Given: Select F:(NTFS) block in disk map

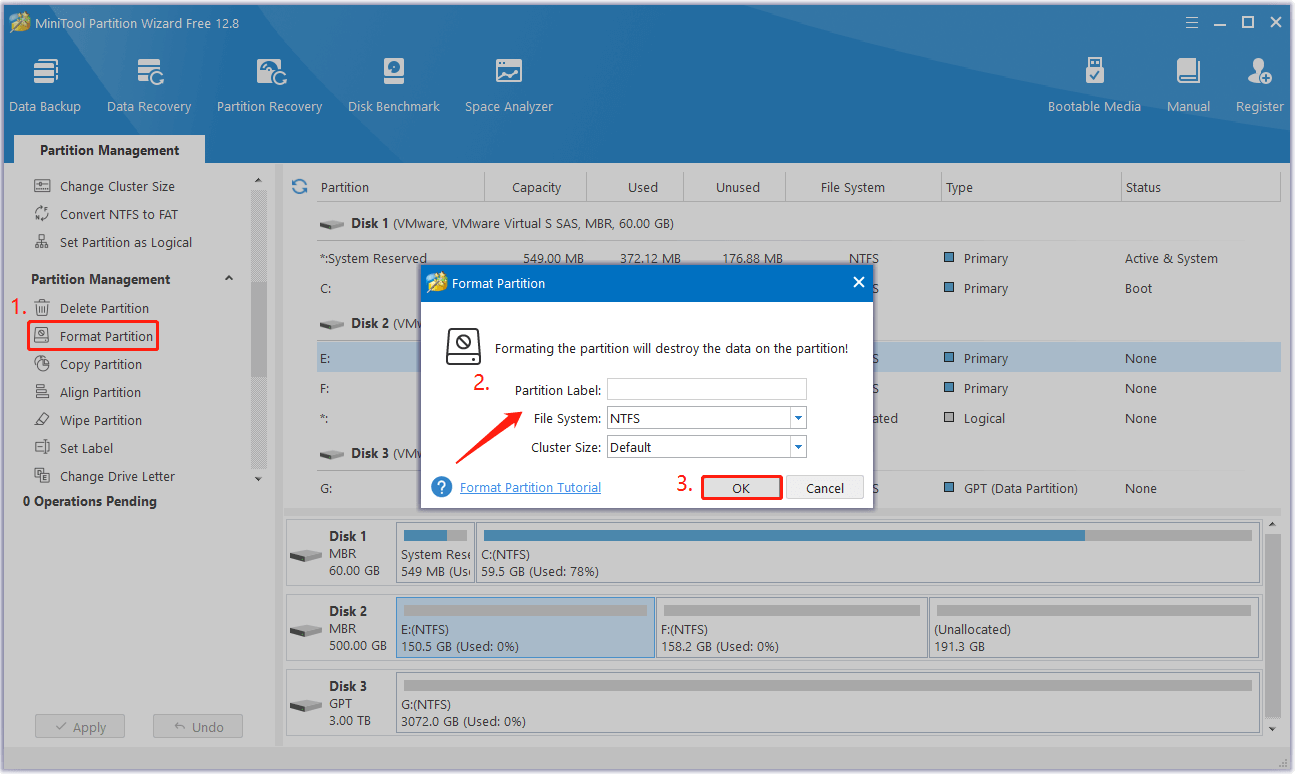Looking at the screenshot, I should pyautogui.click(x=792, y=627).
